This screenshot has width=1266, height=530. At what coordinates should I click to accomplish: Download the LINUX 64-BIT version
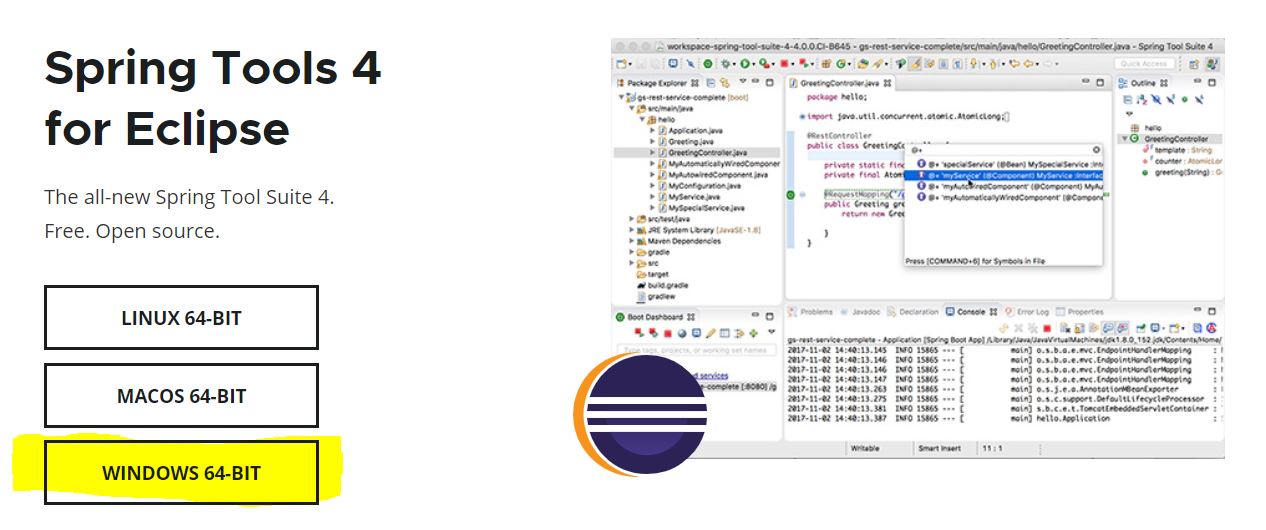point(181,318)
